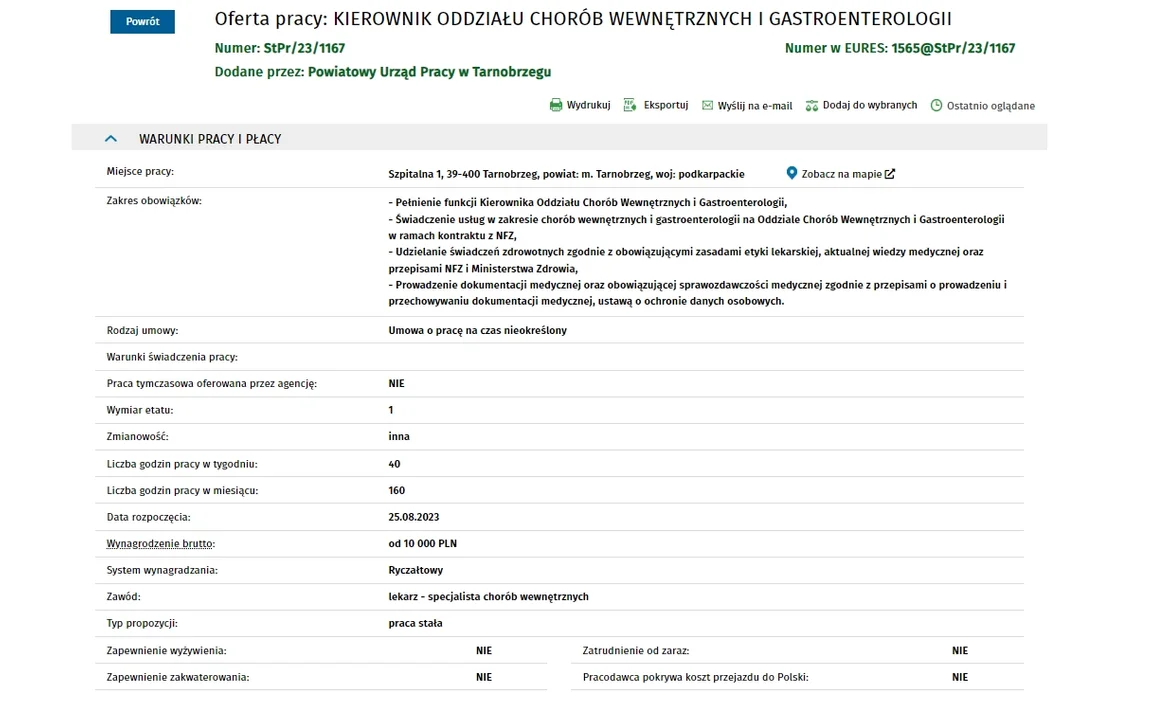Click the external link icon after Zobacz na mapie

point(890,174)
